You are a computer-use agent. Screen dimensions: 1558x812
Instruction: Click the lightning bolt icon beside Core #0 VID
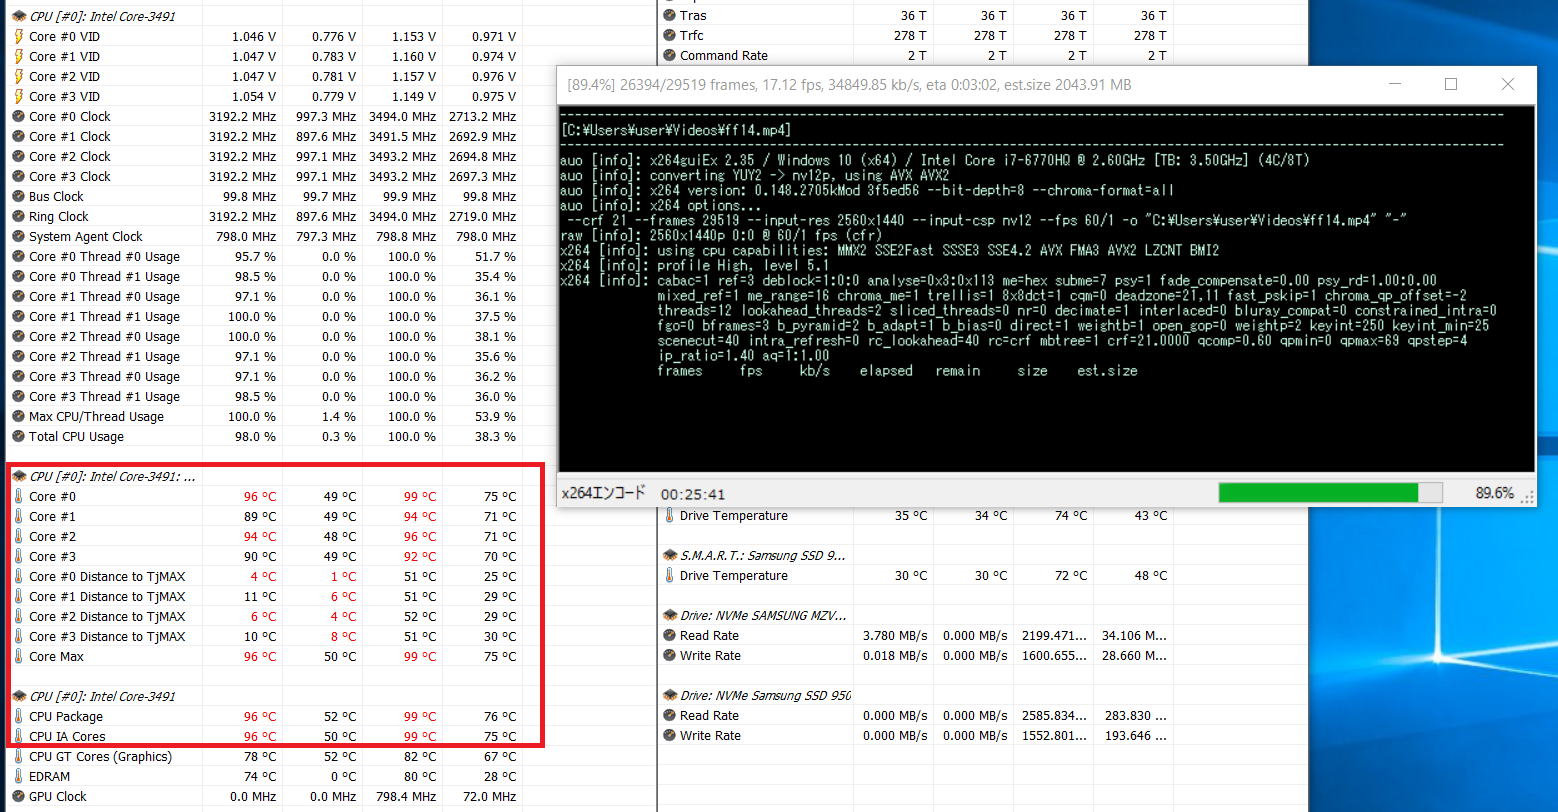(x=18, y=36)
